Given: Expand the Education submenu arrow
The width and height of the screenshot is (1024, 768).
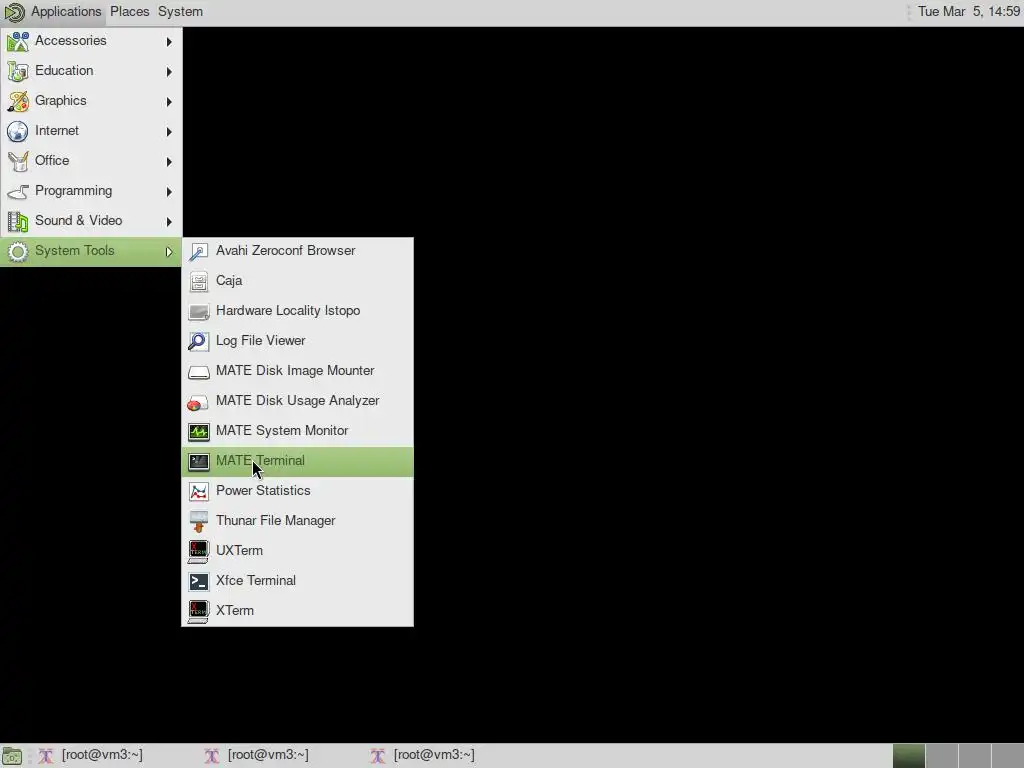Looking at the screenshot, I should pos(169,71).
